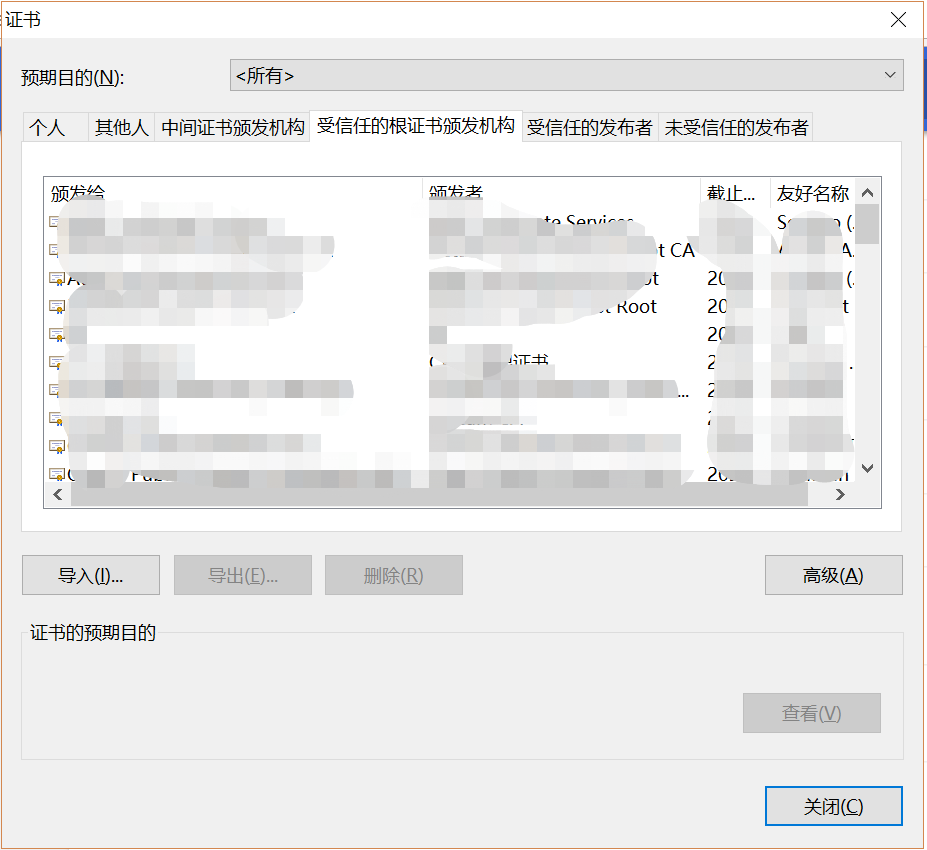Click the certificate icon on the bottom visible row
Viewport: 927px width, 850px height.
[57, 474]
